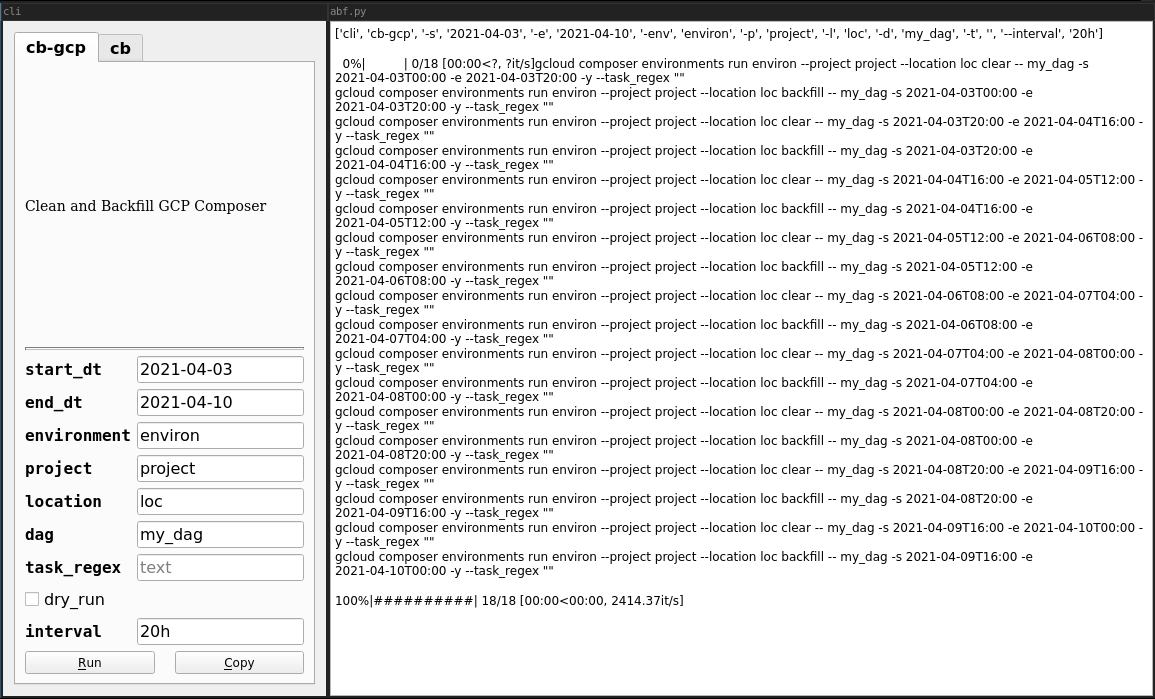Click the dag field showing my_dag
The width and height of the screenshot is (1155, 699).
pyautogui.click(x=220, y=534)
